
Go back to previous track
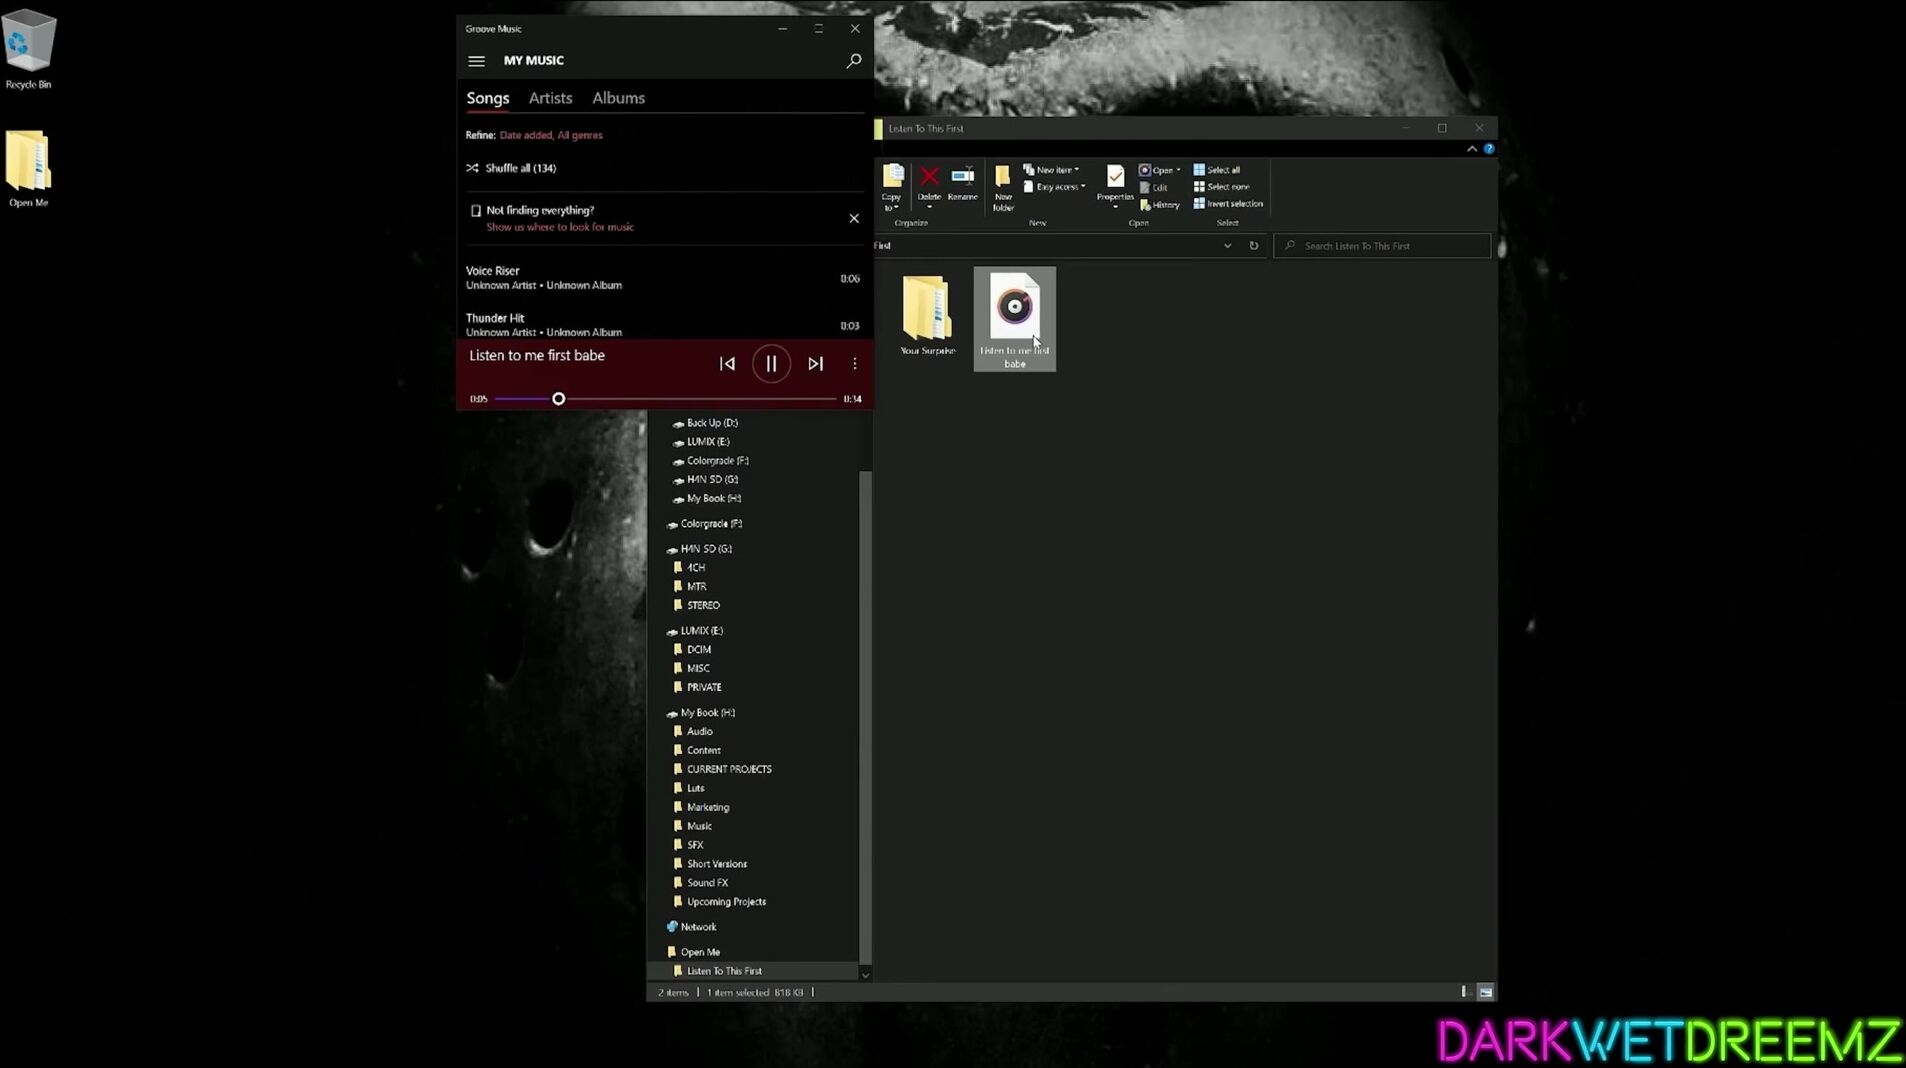click(x=727, y=364)
